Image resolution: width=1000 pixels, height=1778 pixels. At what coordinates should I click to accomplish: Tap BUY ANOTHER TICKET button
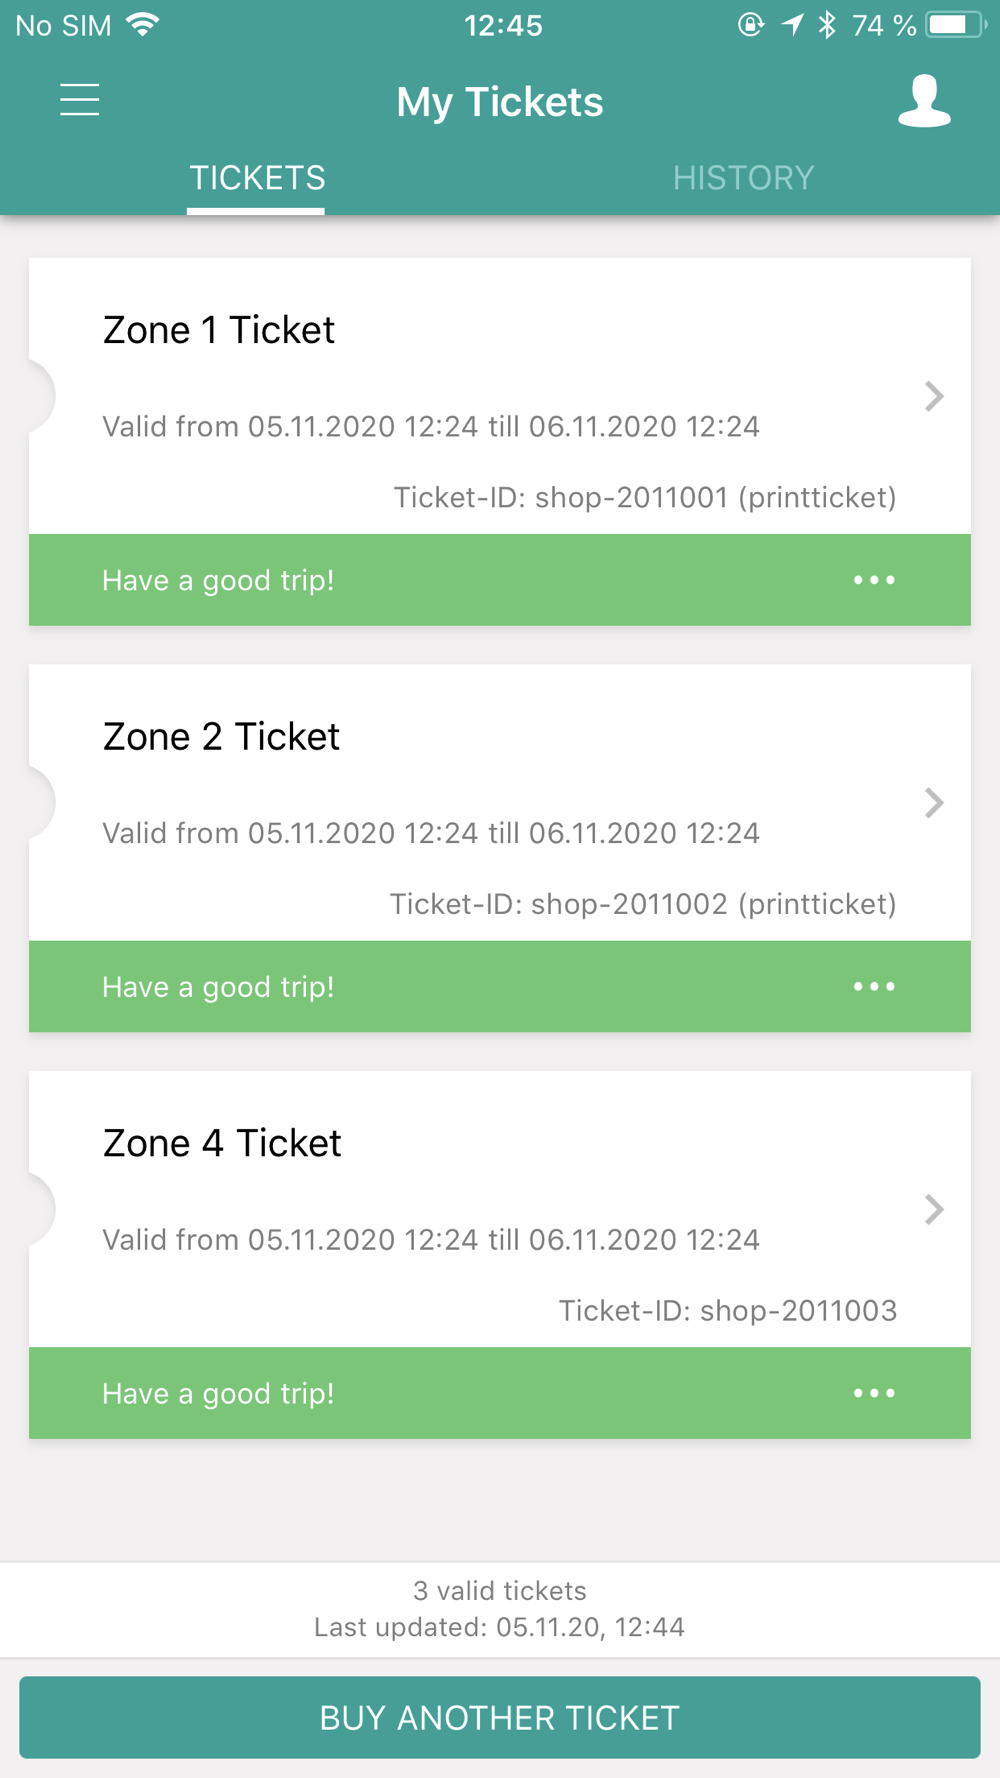(500, 1717)
